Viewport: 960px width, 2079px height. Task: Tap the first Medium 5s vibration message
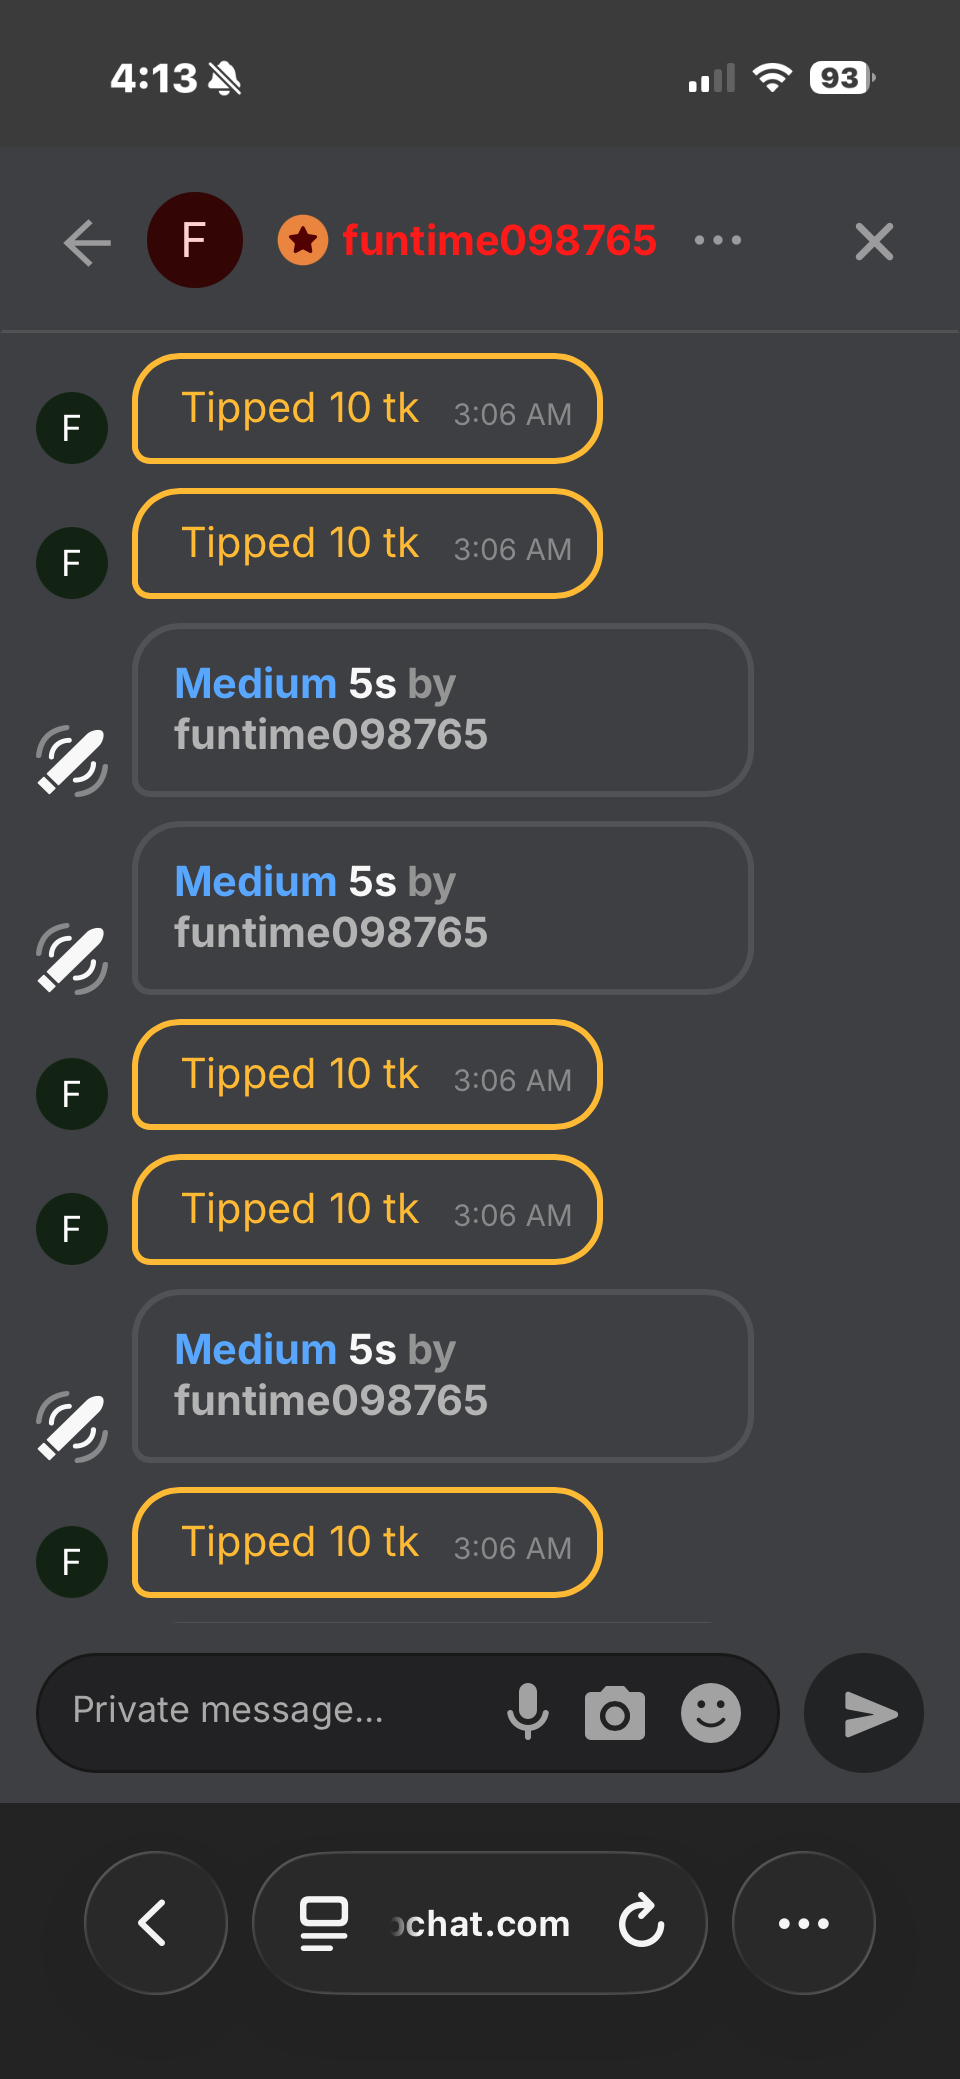pos(442,710)
